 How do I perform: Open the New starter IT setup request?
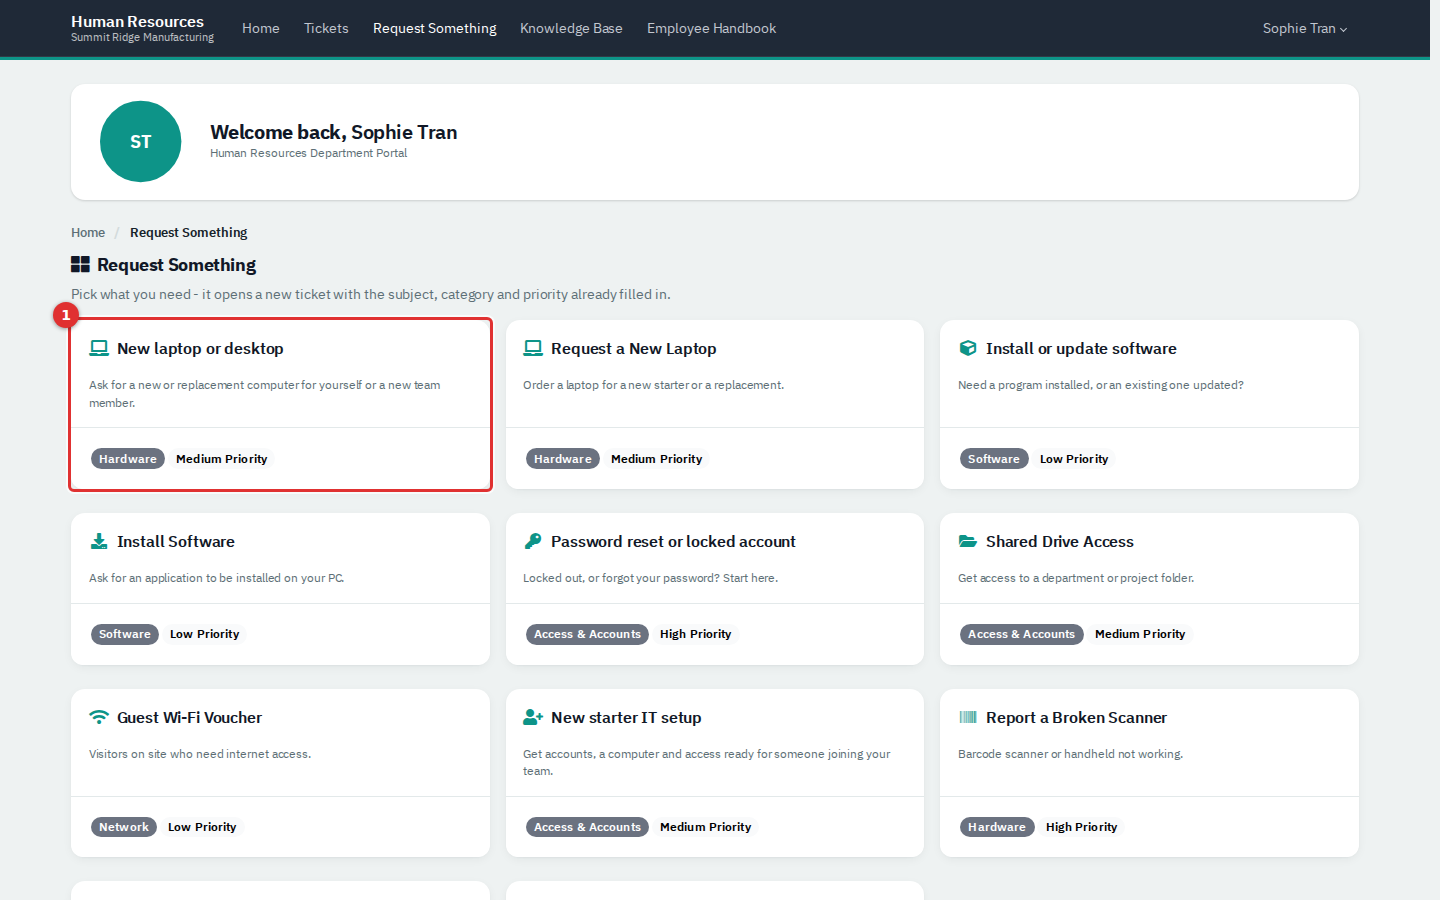click(715, 773)
